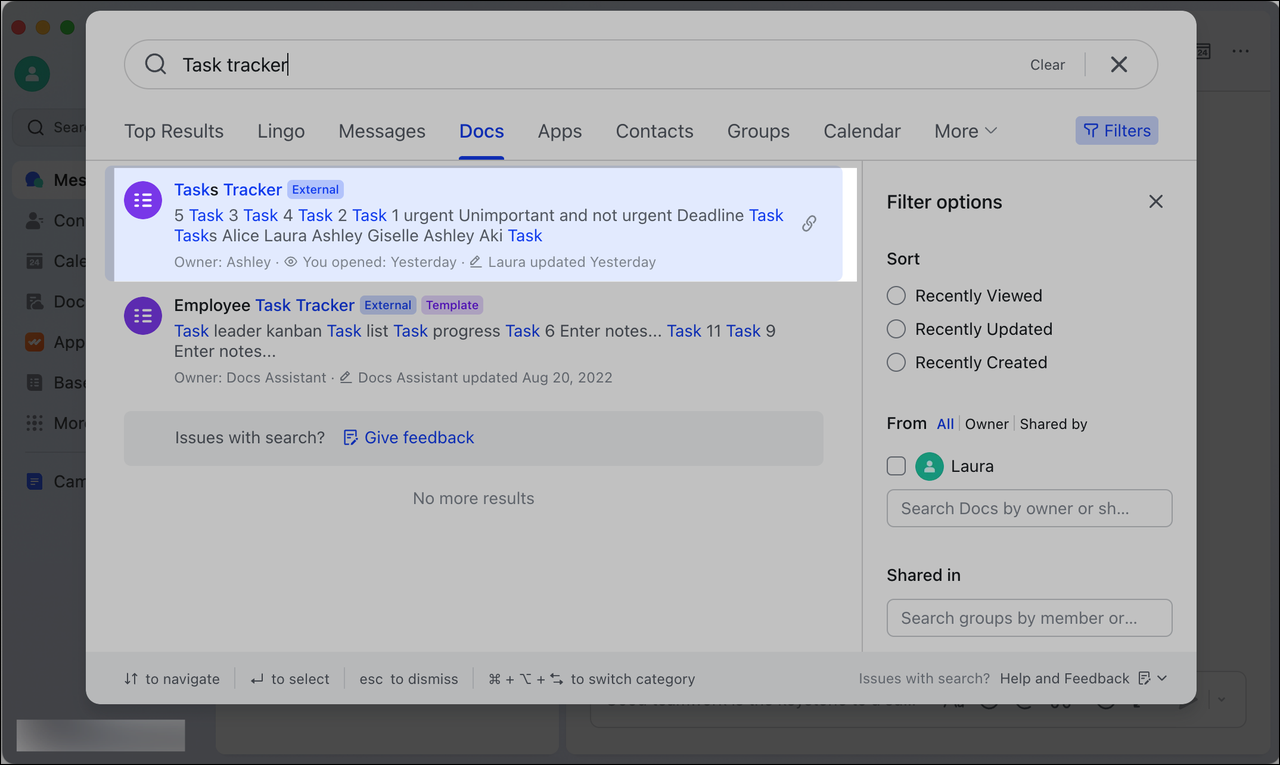Click the magnifier icon in search bar

[155, 64]
